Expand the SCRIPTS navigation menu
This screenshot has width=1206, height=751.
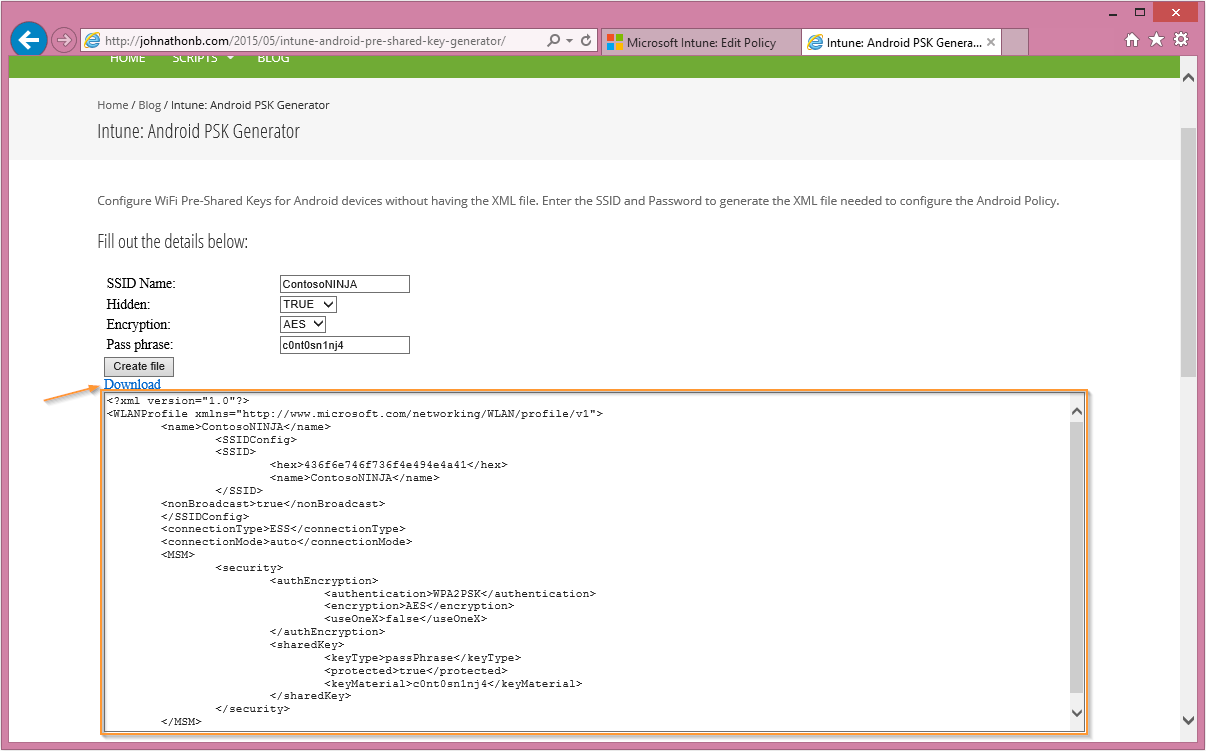click(203, 58)
